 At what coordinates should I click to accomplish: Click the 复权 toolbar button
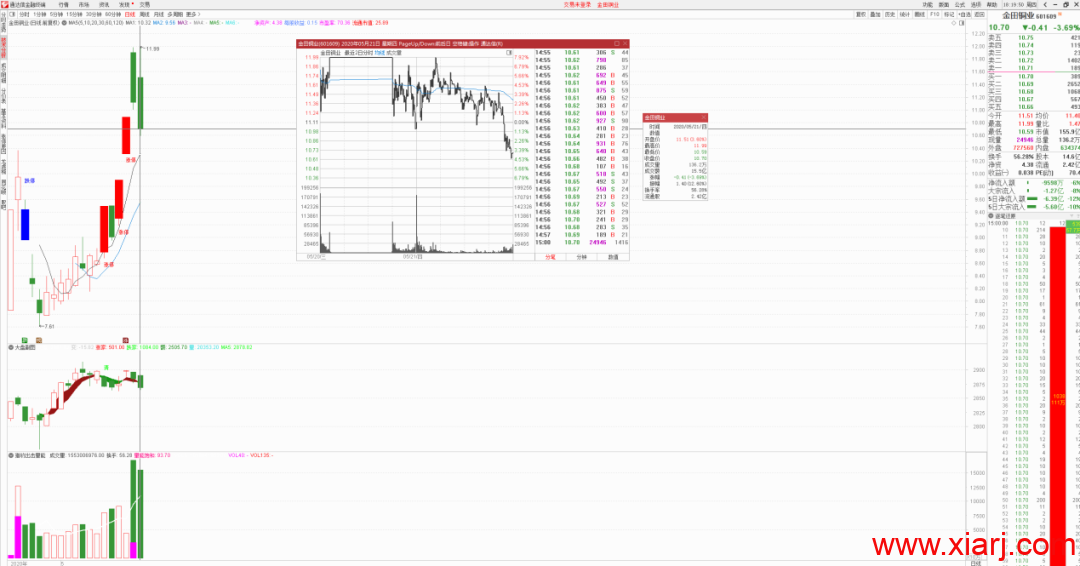coord(860,14)
